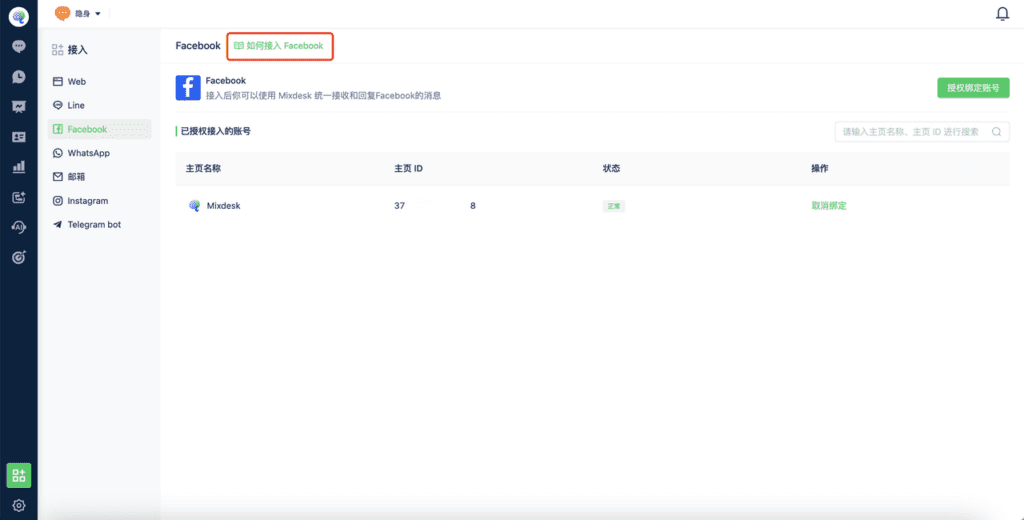The image size is (1024, 520).
Task: Click the 授权绑定账号 green button
Action: pyautogui.click(x=973, y=88)
